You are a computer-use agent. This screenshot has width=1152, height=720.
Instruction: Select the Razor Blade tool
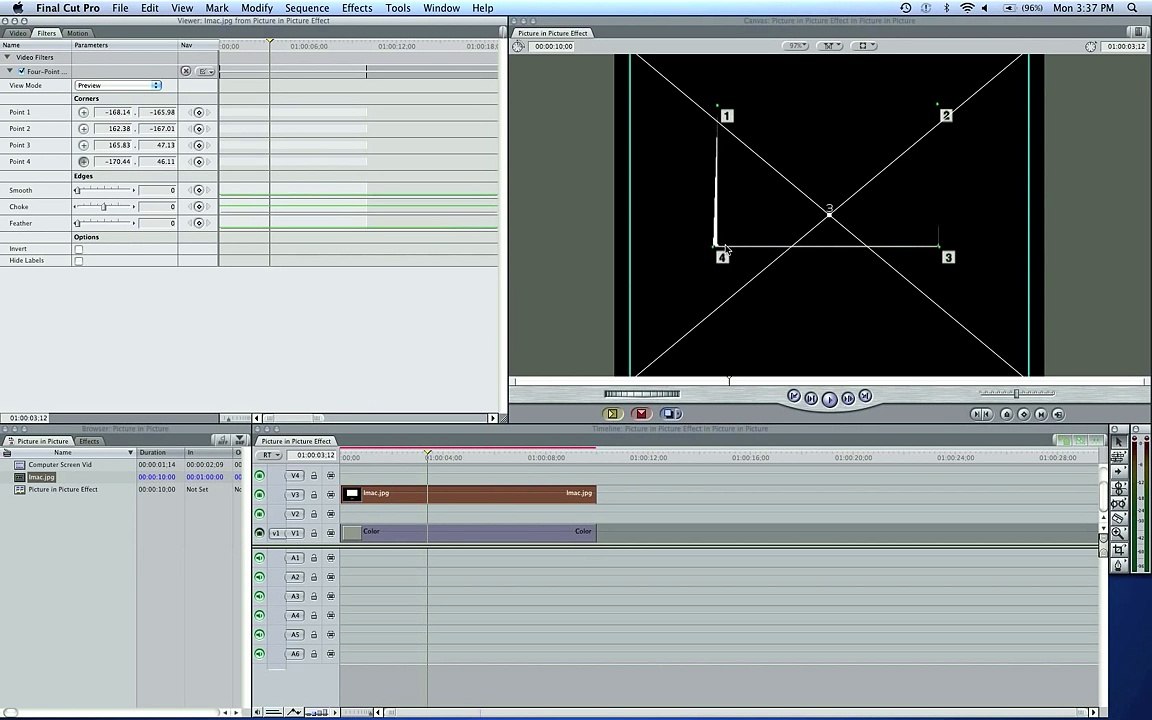(x=1118, y=519)
